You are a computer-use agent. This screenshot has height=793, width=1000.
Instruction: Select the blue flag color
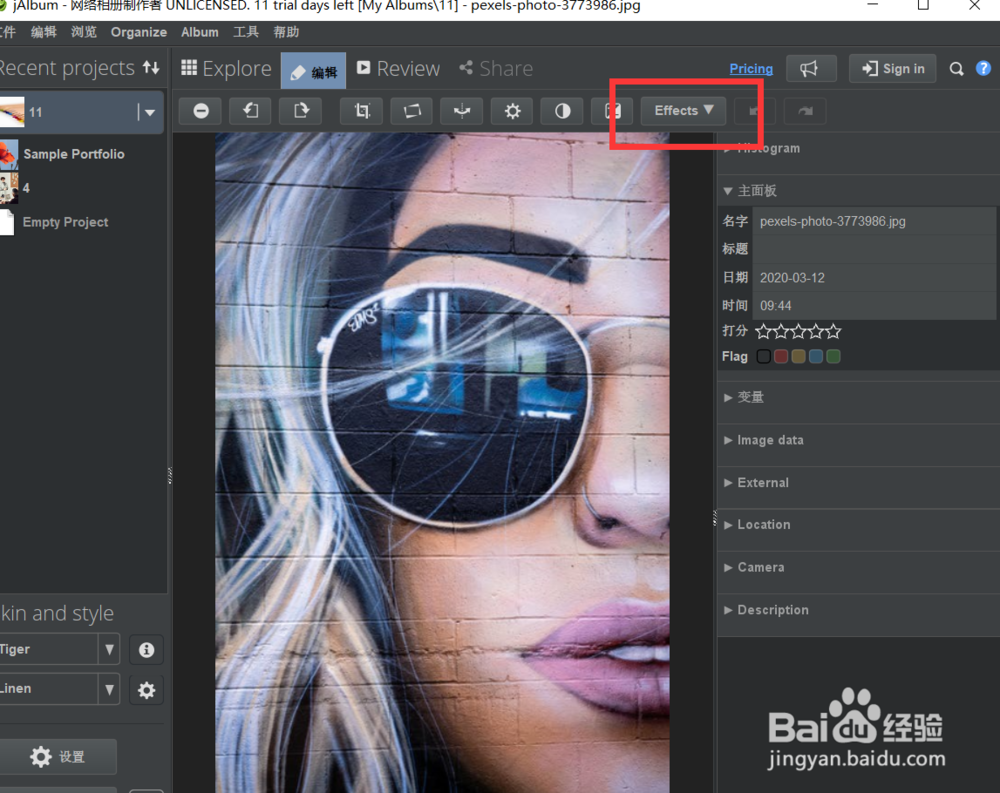pyautogui.click(x=816, y=356)
